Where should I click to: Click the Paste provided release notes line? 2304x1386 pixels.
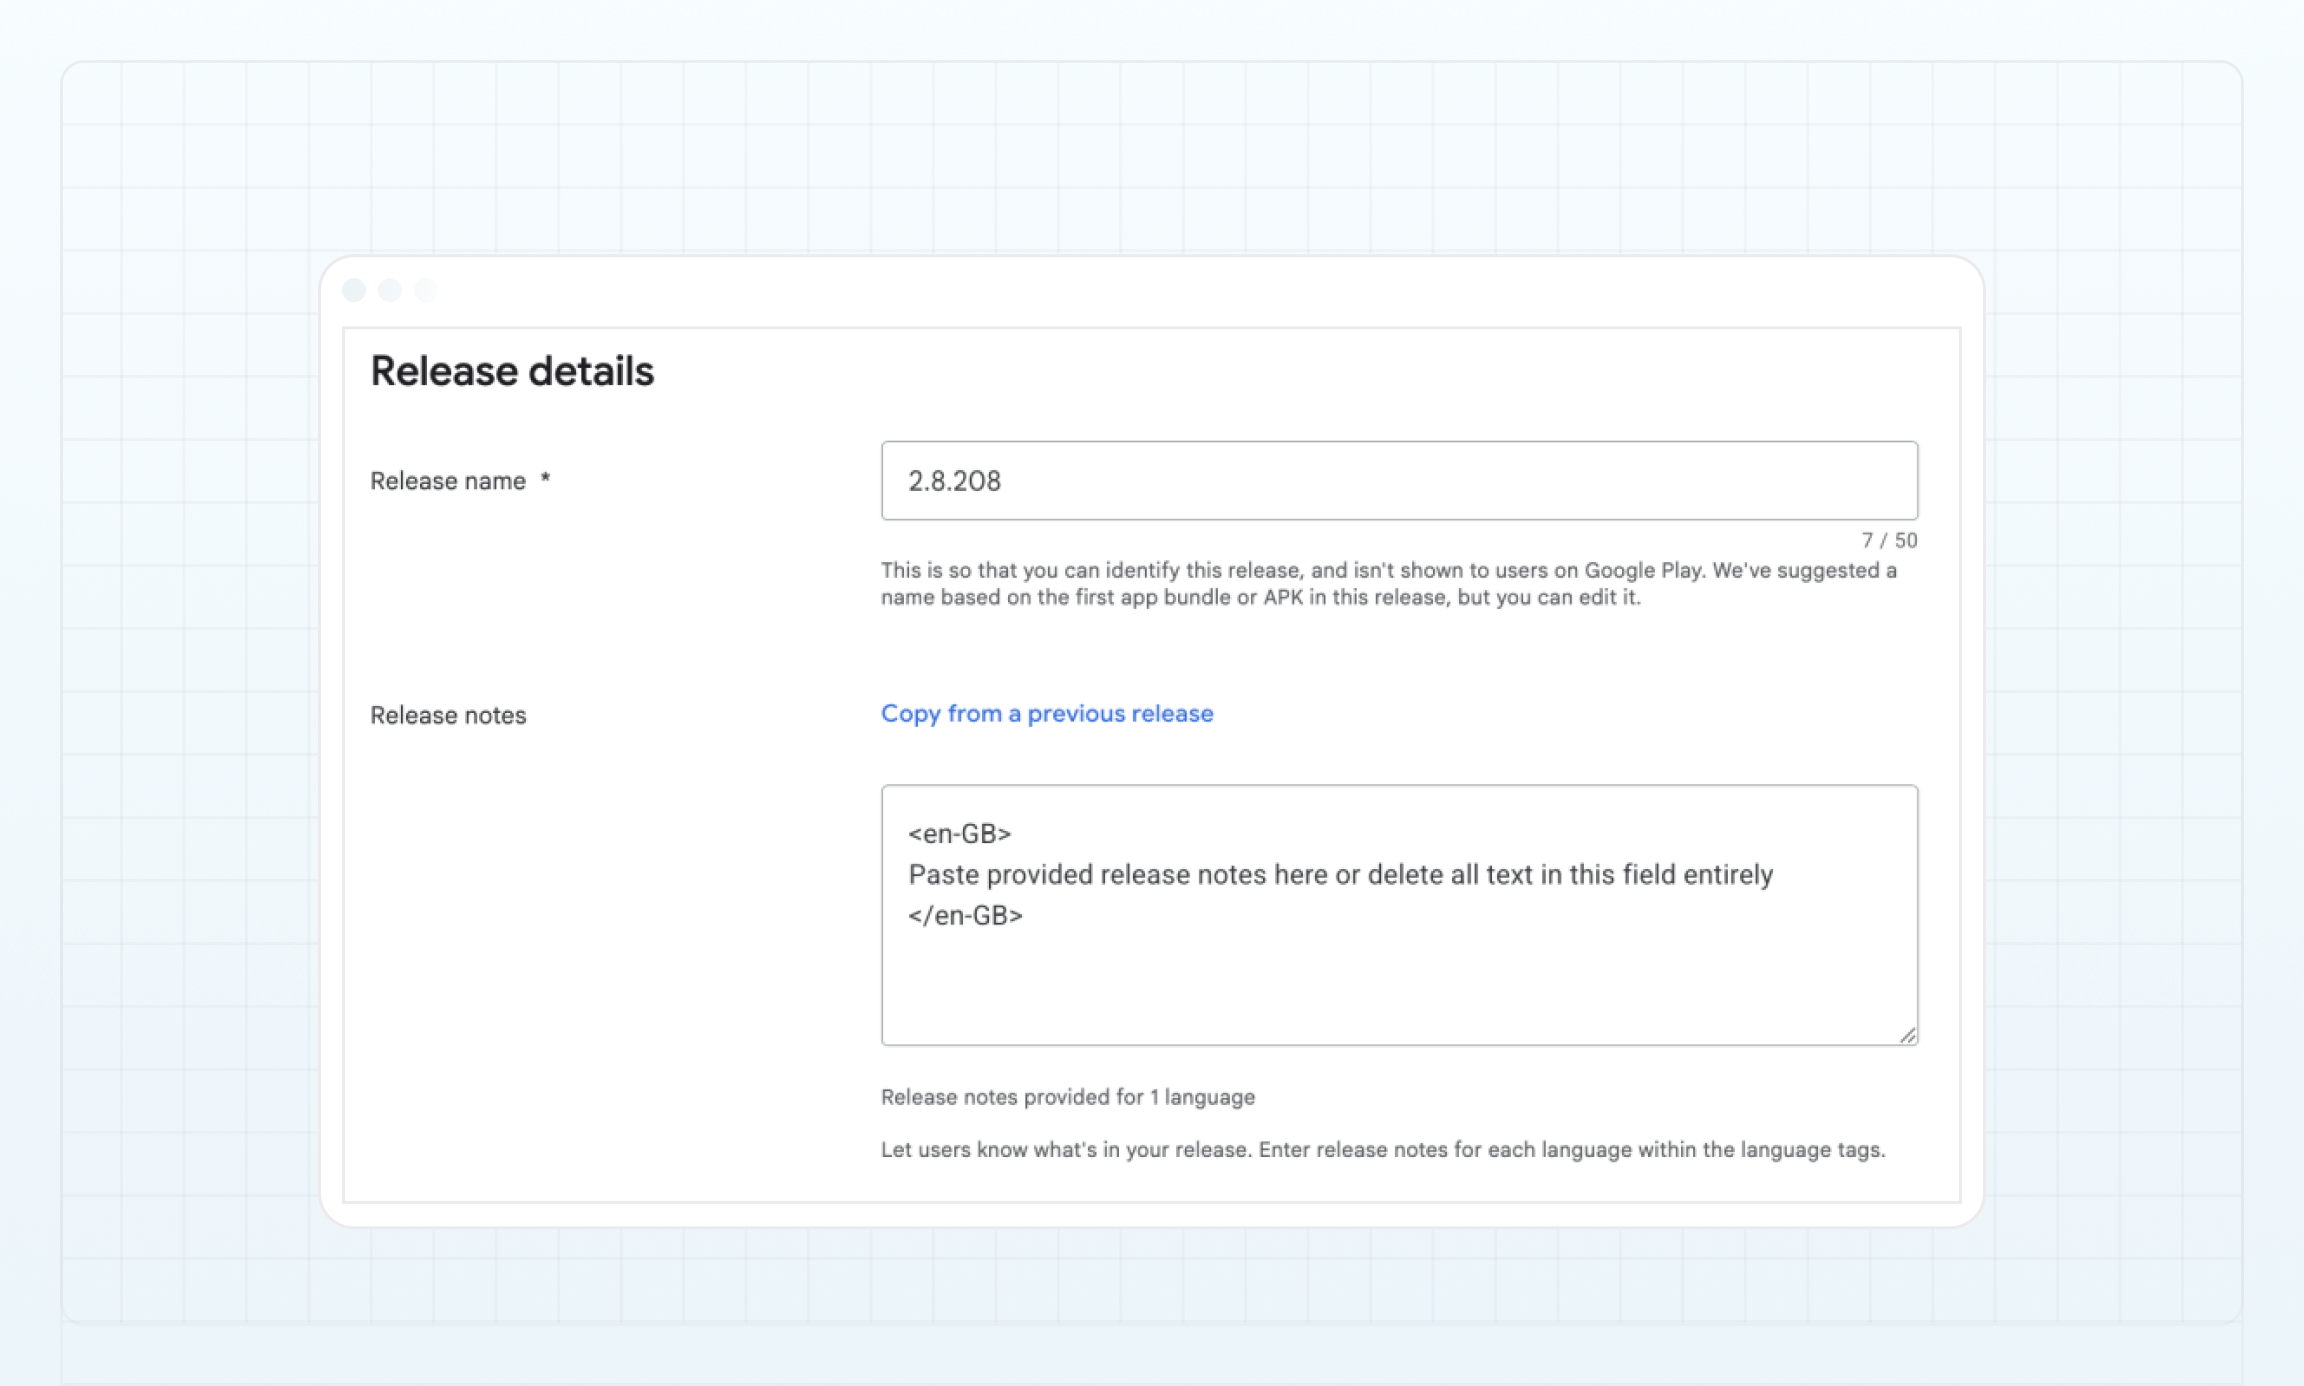click(x=1340, y=875)
